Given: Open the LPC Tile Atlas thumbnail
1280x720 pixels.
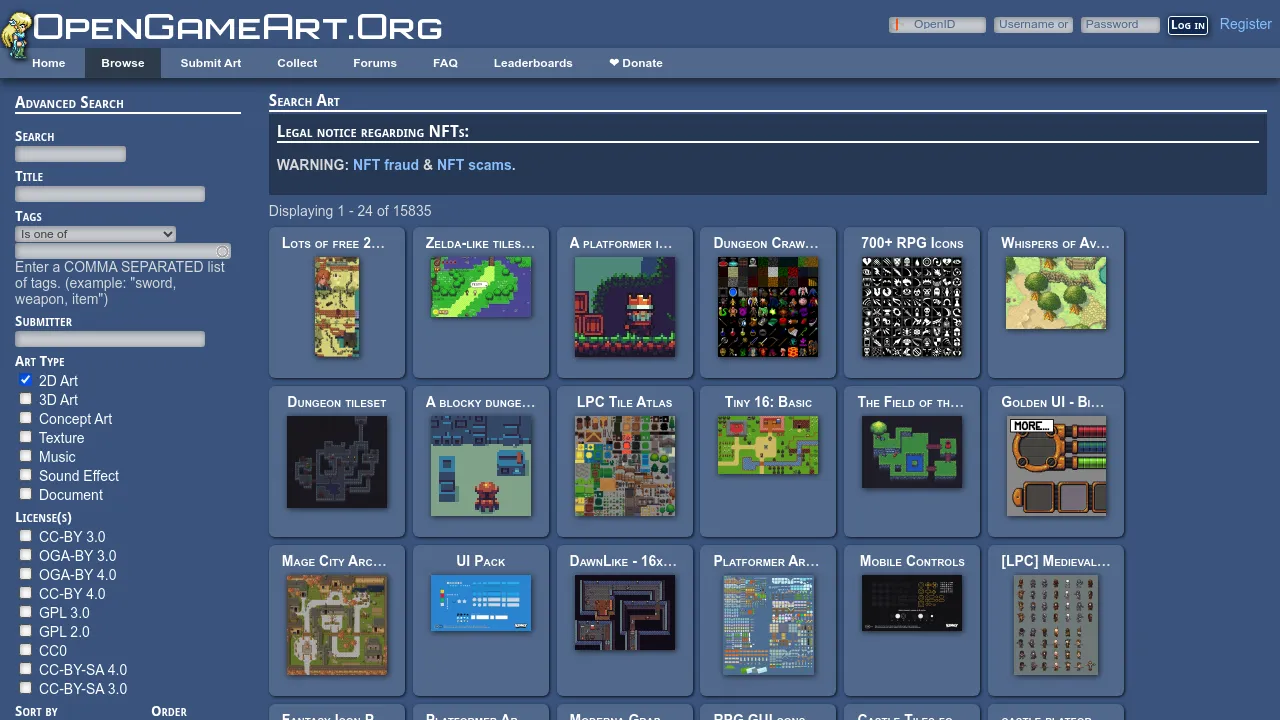Looking at the screenshot, I should point(624,466).
